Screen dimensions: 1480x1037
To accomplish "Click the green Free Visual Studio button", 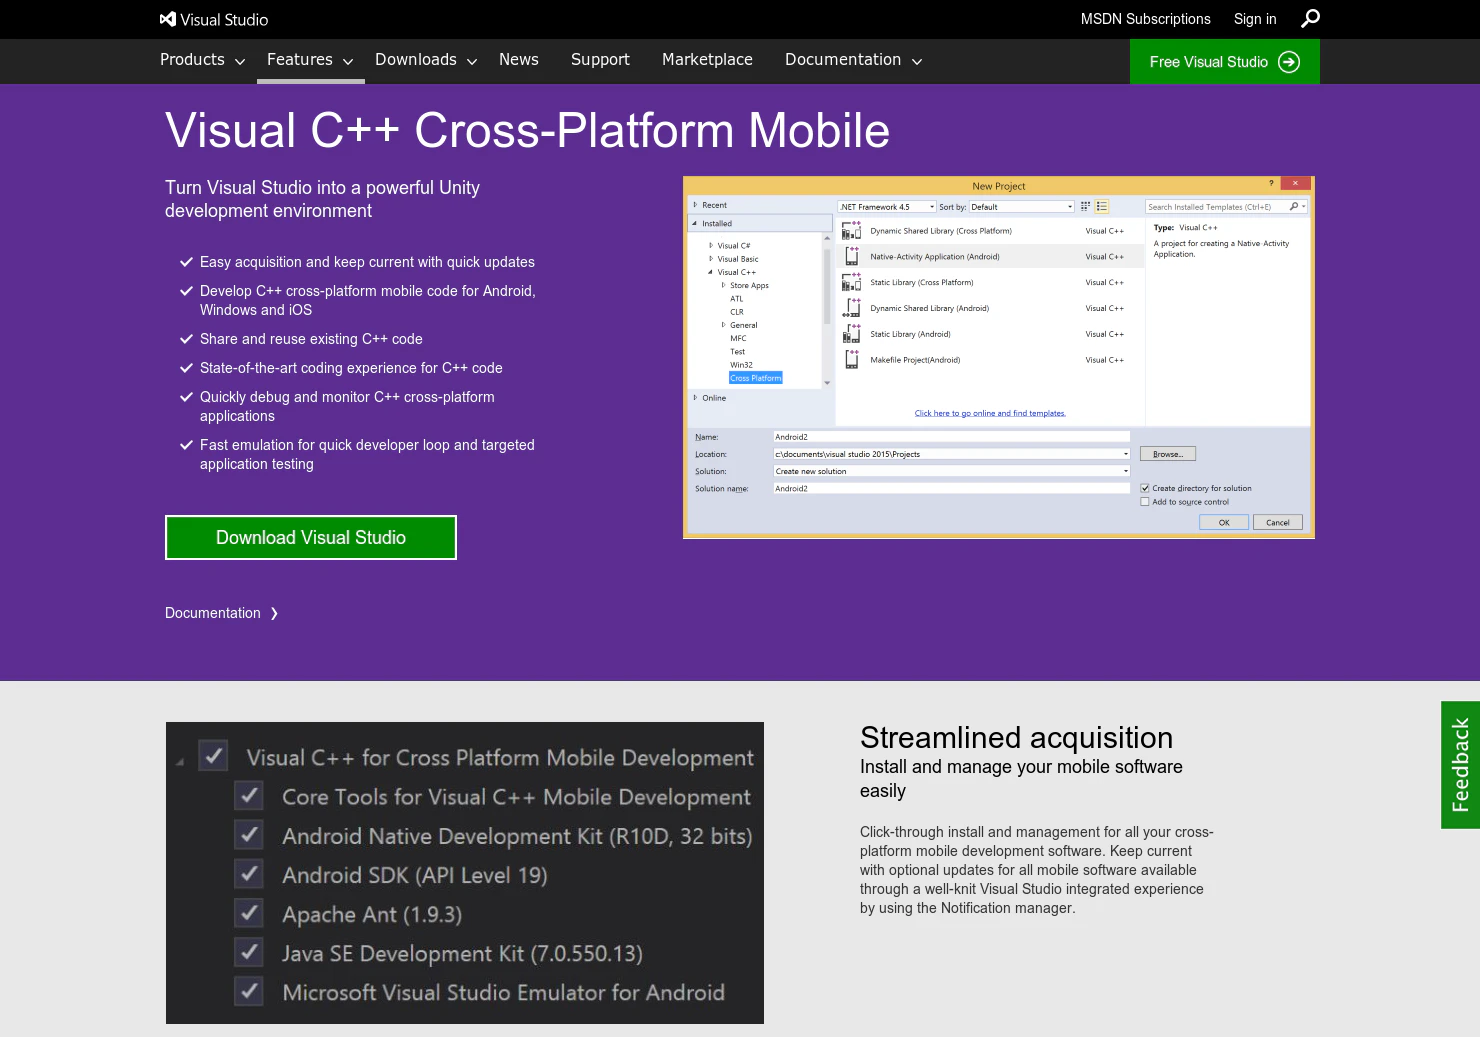I will click(x=1224, y=62).
